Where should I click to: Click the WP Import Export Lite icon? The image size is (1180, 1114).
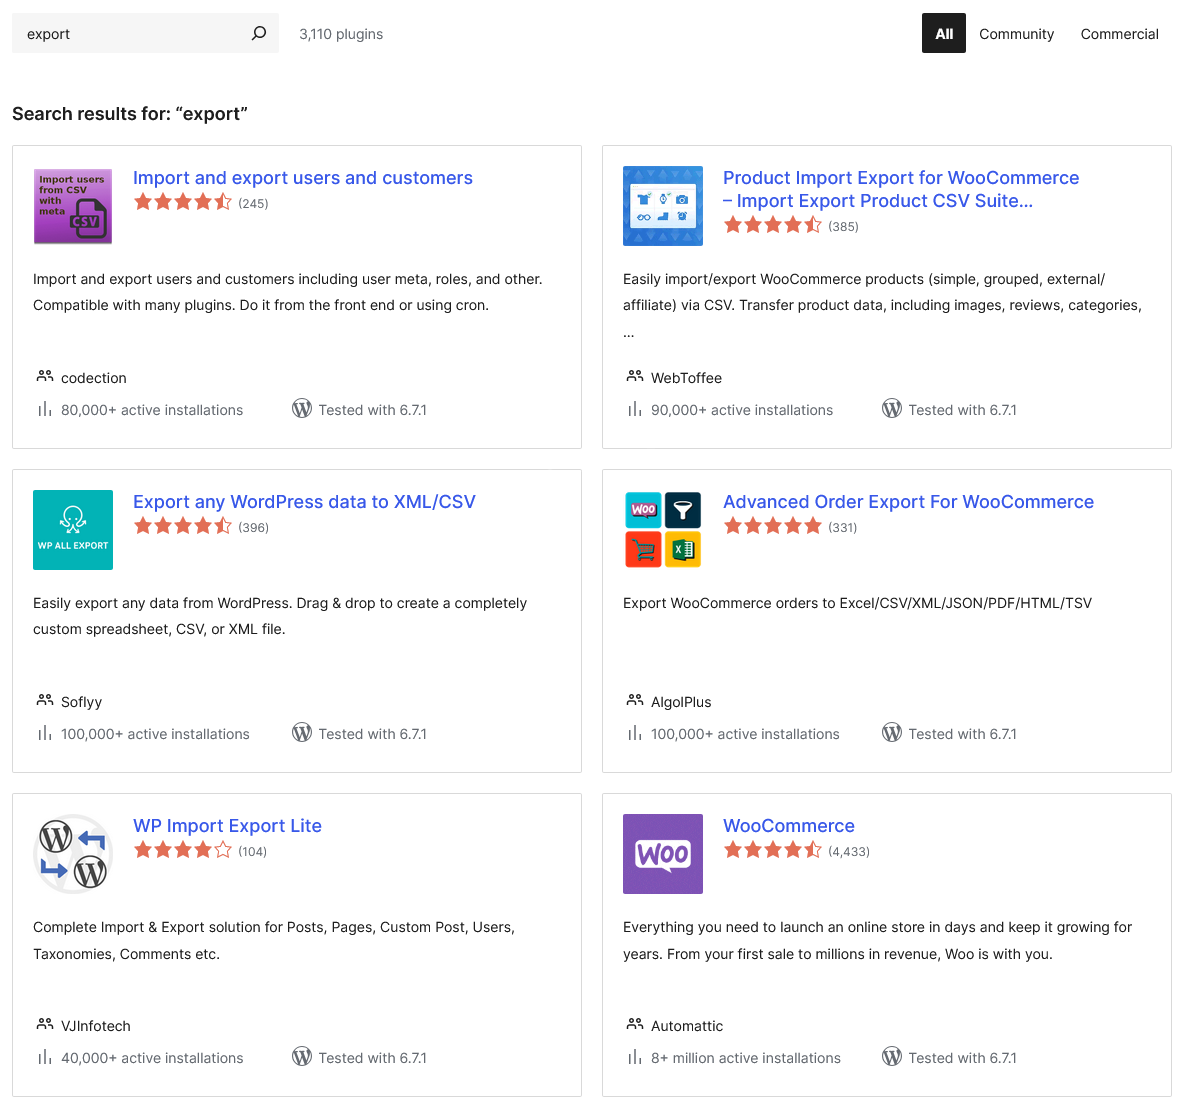73,854
